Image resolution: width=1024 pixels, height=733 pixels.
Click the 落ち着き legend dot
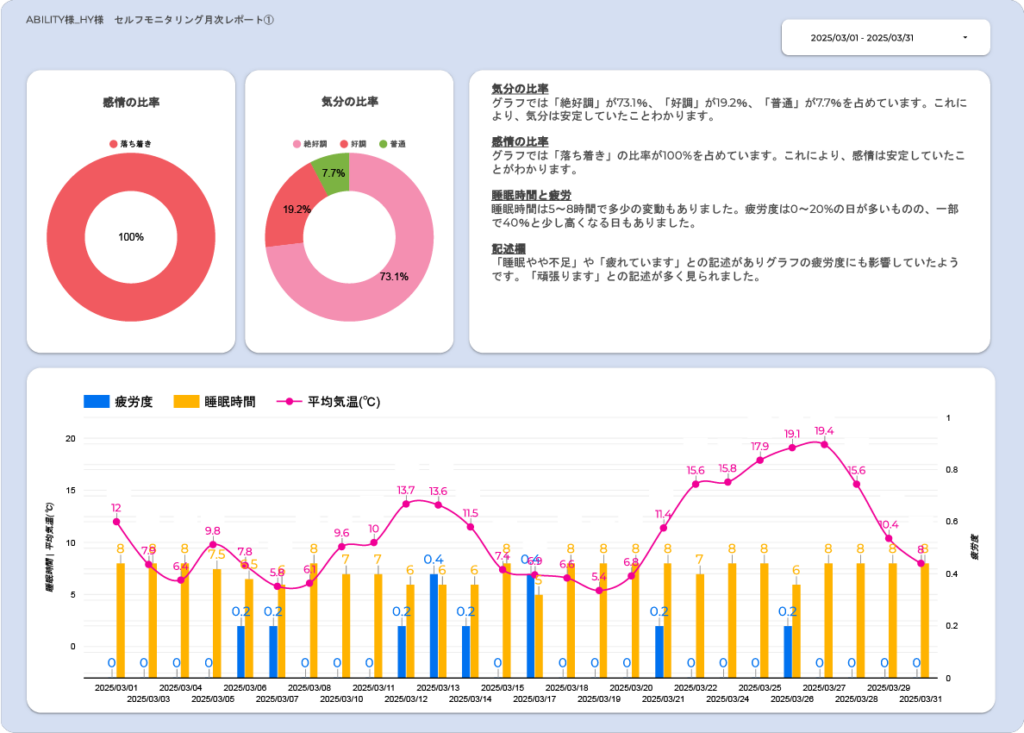coord(113,144)
